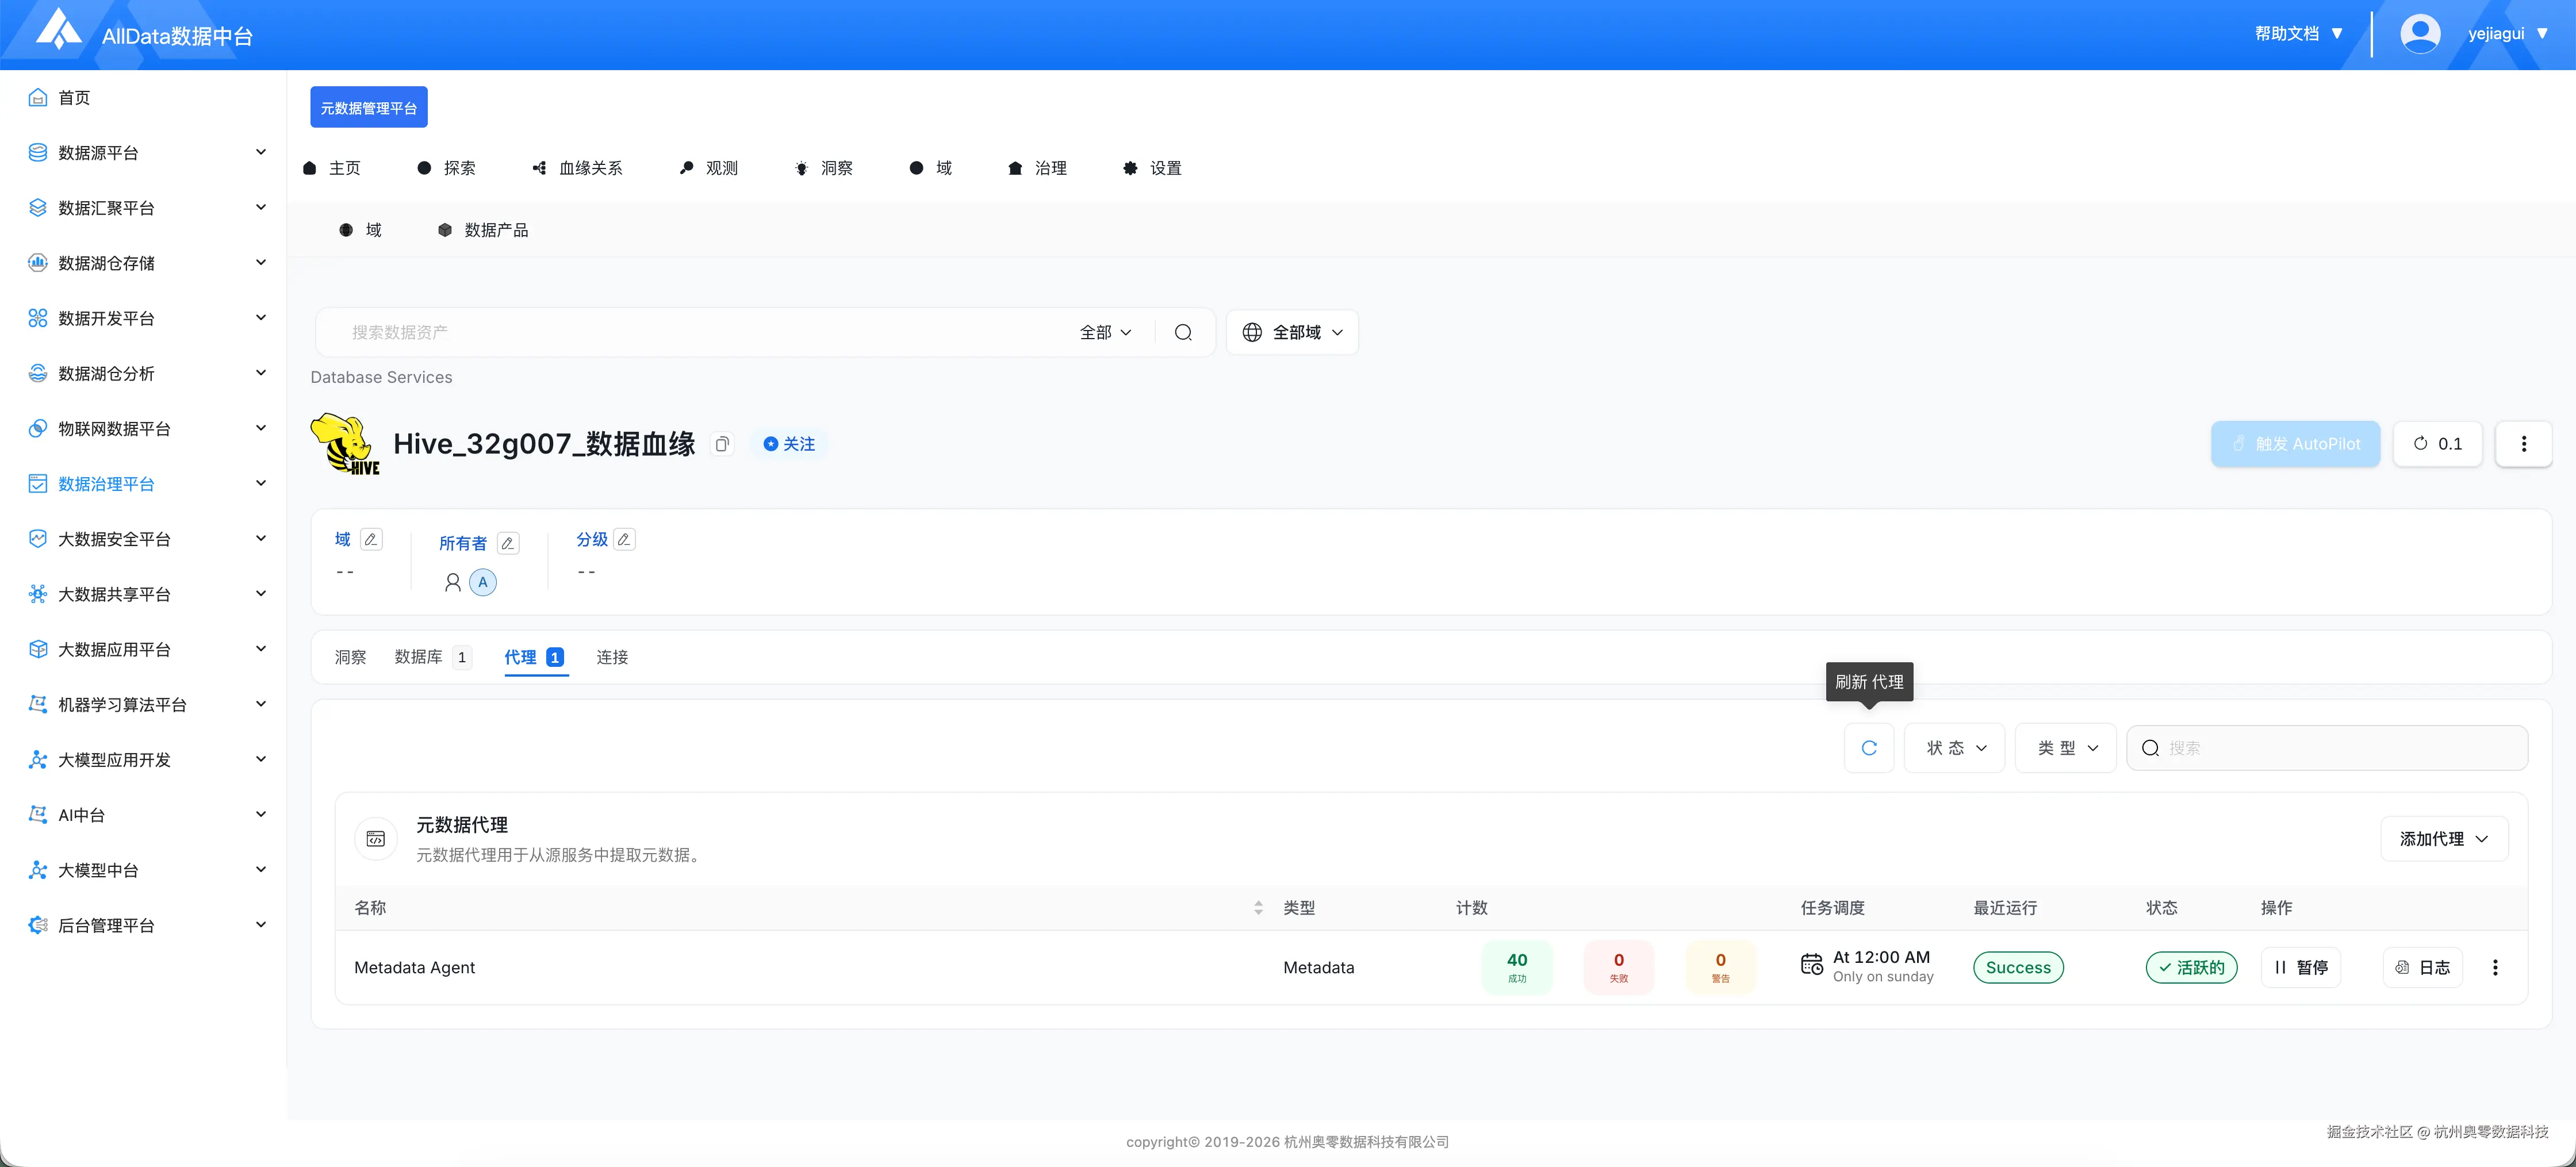The width and height of the screenshot is (2576, 1167).
Task: Open the 治理 navigation item
Action: (x=1037, y=168)
